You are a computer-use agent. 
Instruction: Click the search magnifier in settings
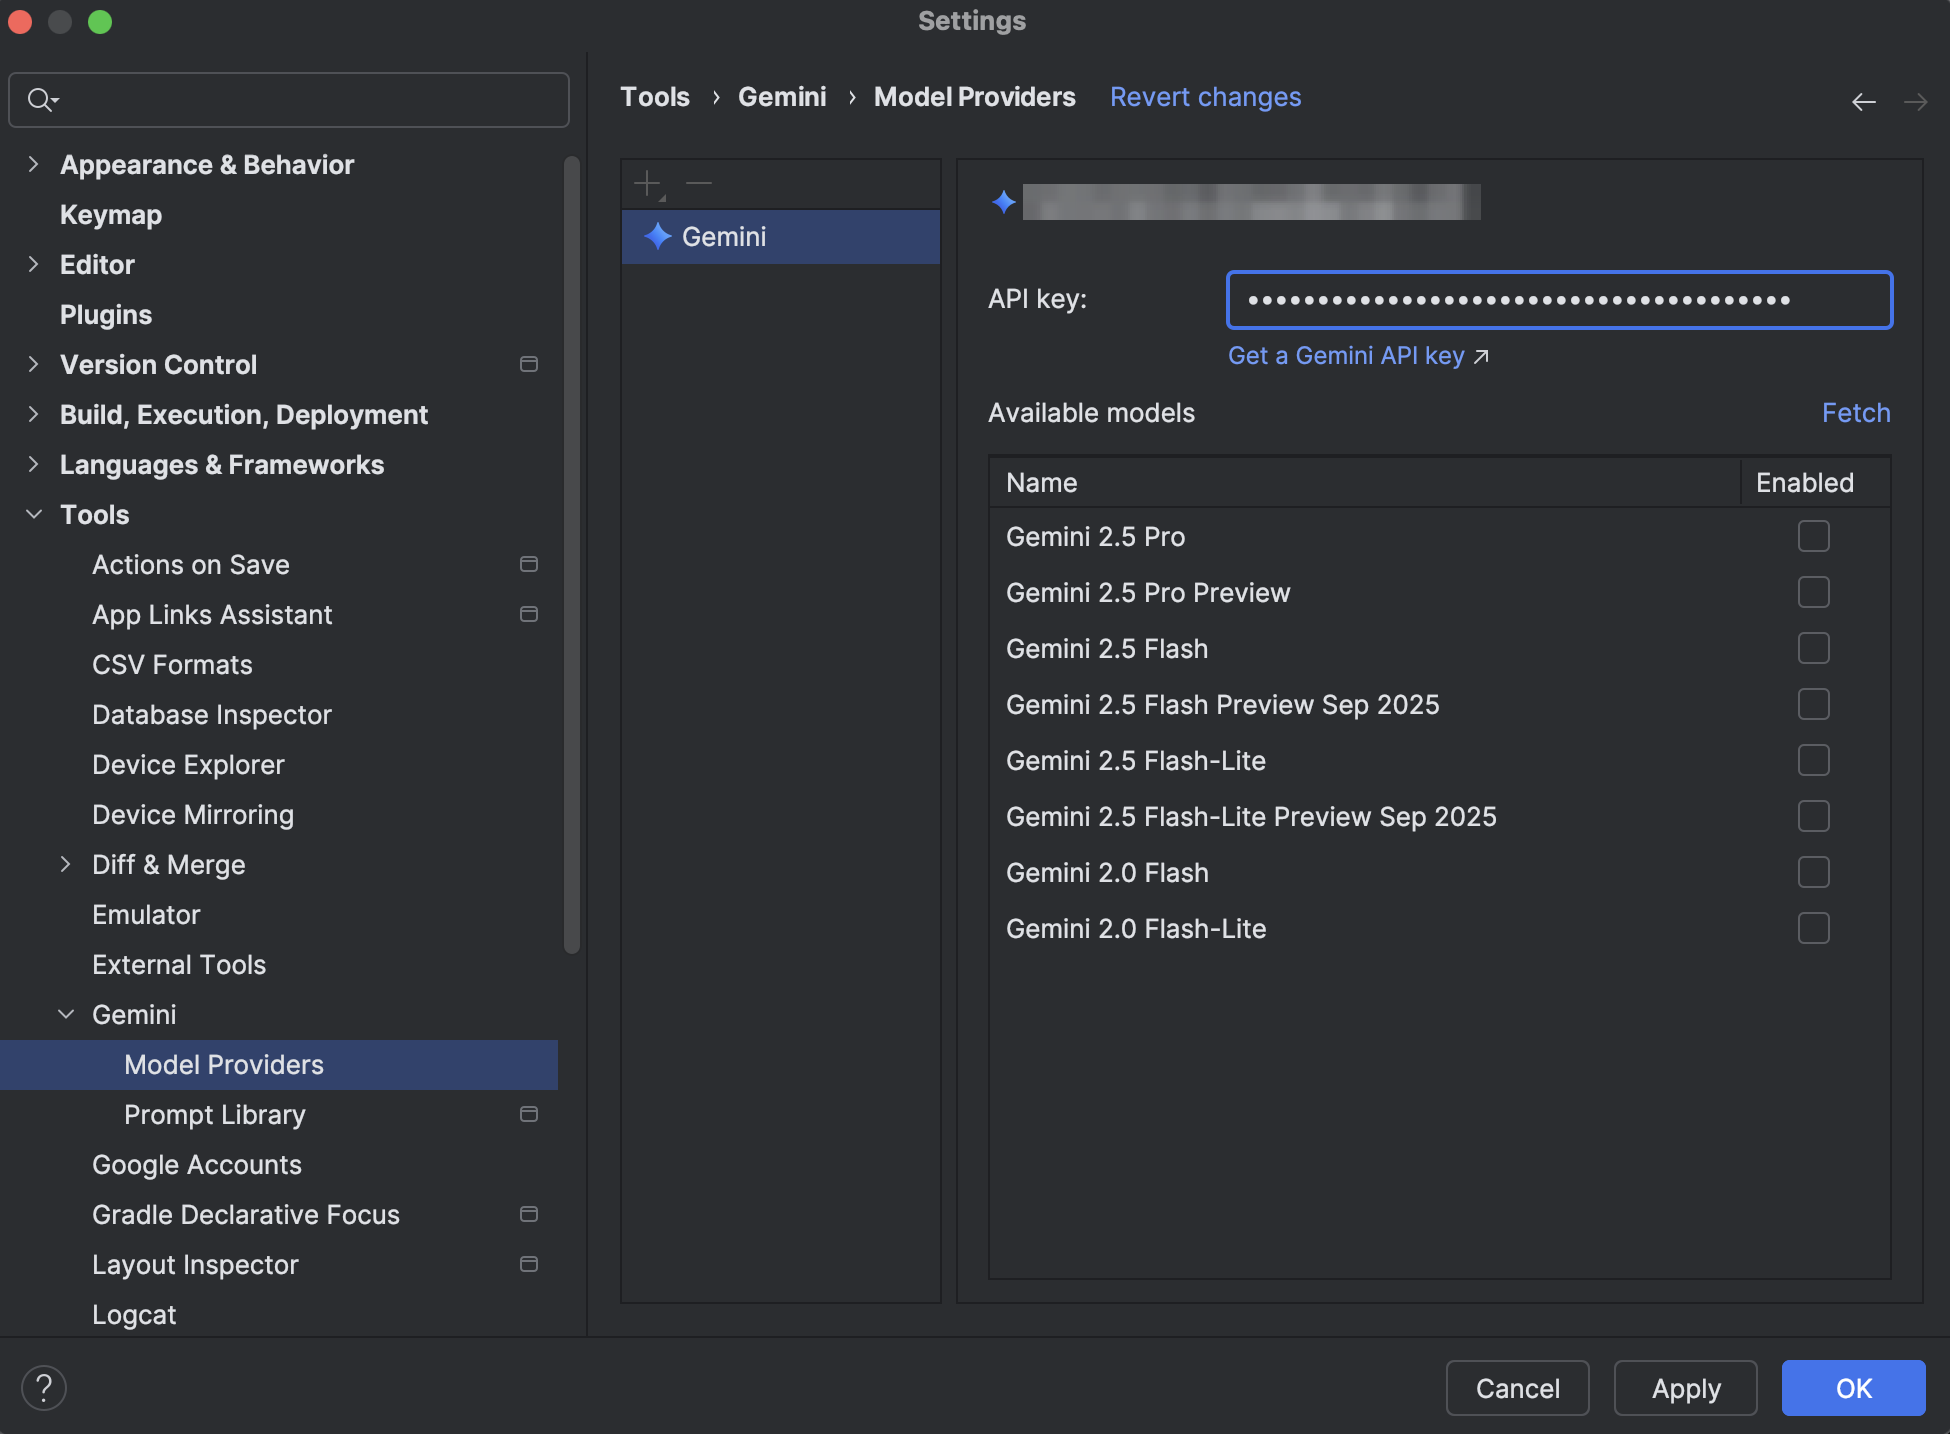(41, 99)
